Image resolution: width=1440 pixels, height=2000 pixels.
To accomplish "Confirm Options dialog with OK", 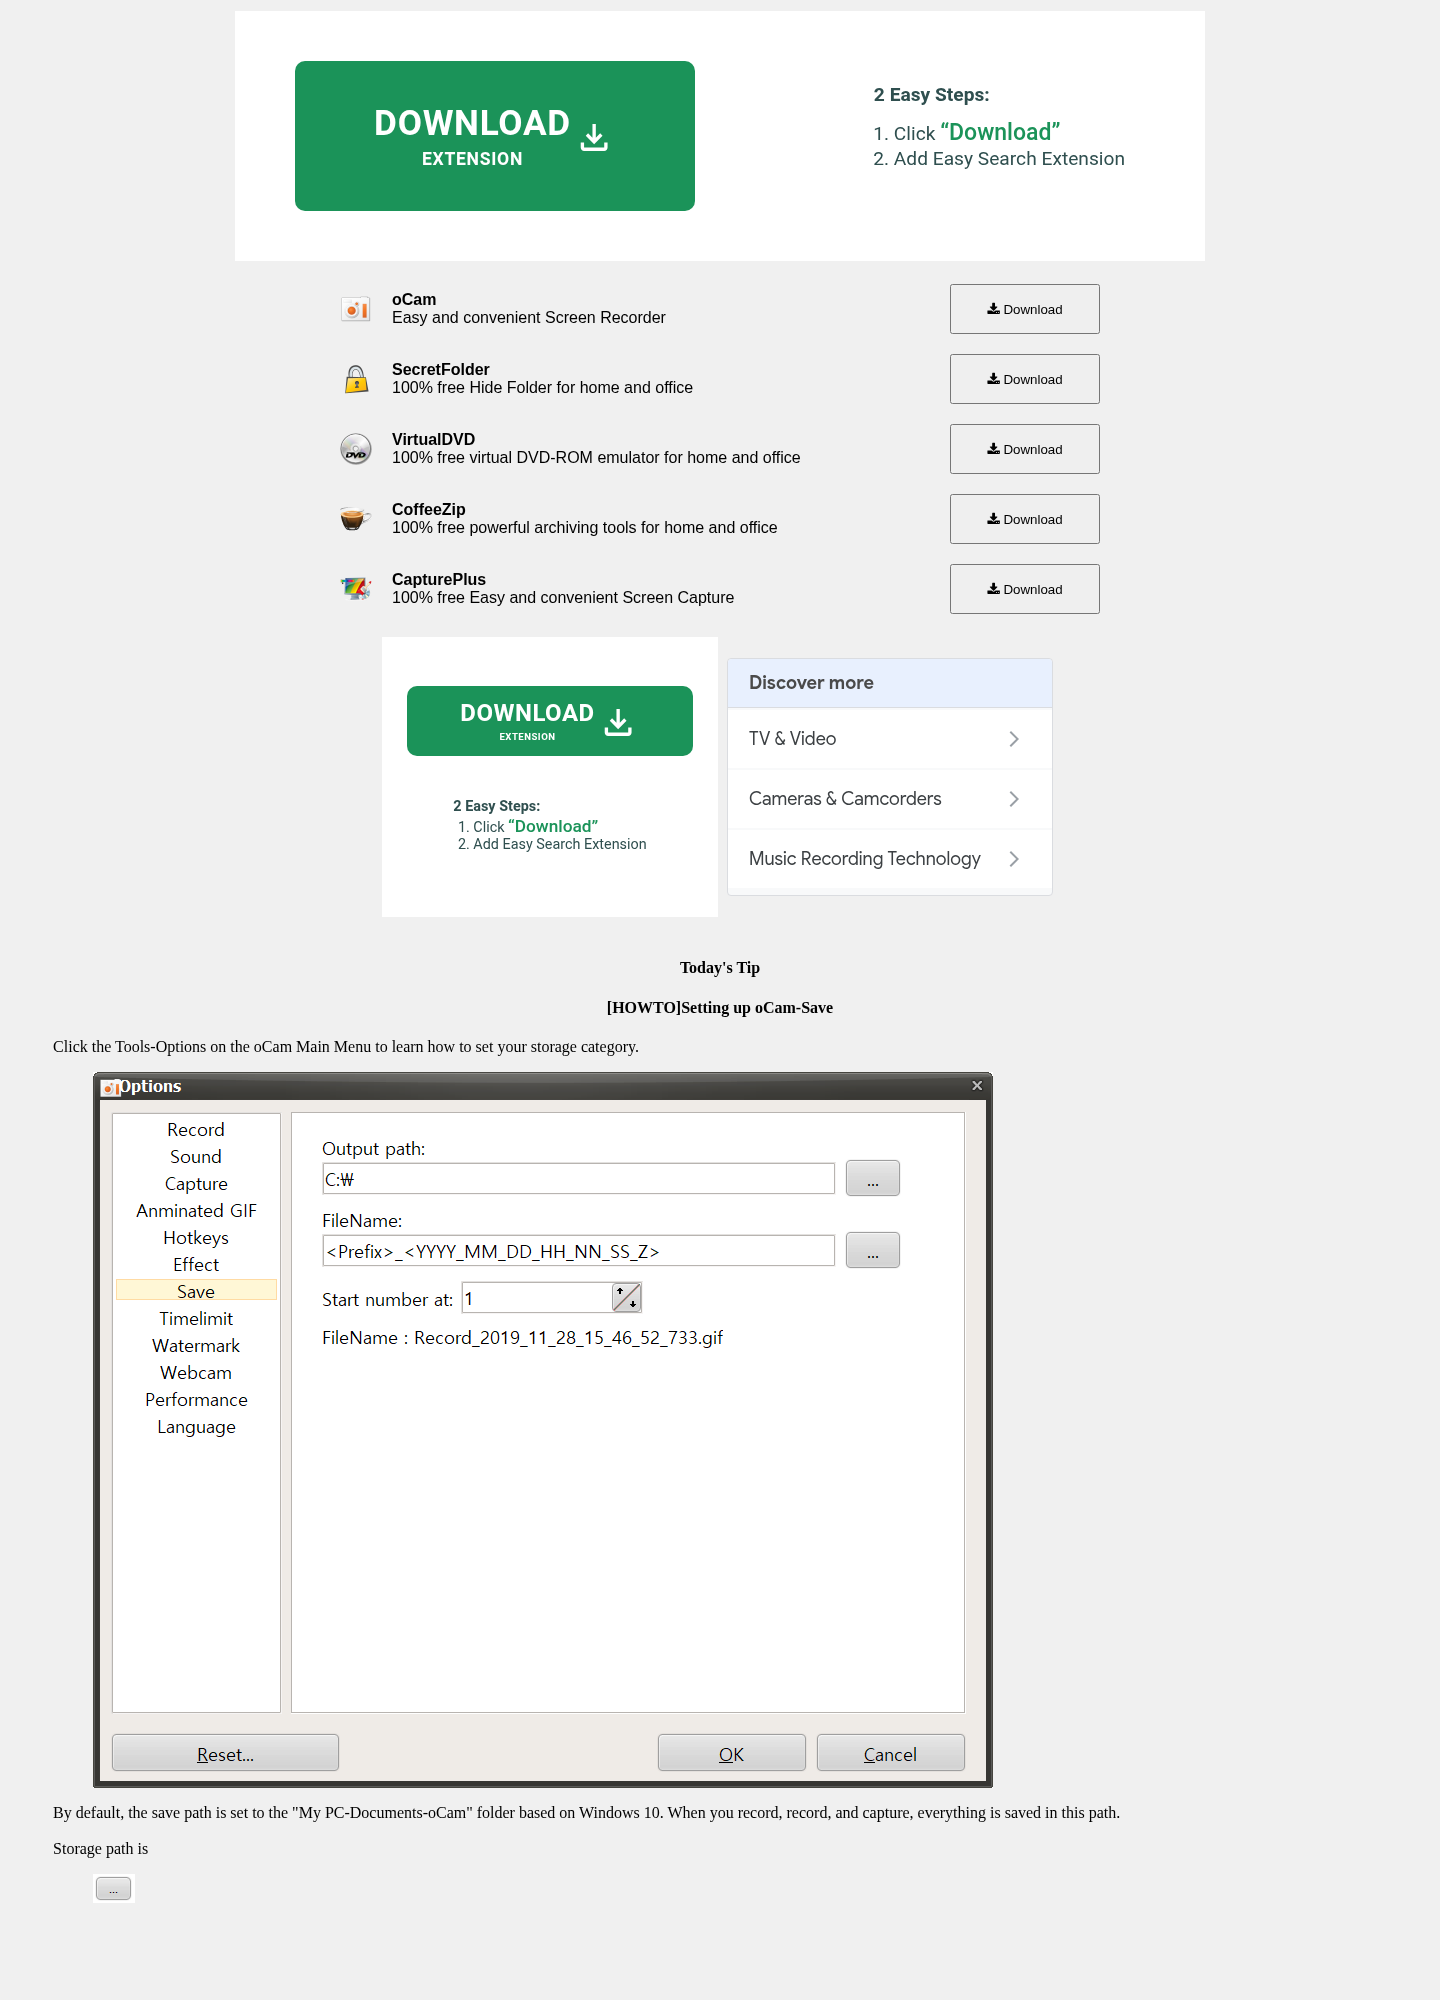I will click(732, 1753).
